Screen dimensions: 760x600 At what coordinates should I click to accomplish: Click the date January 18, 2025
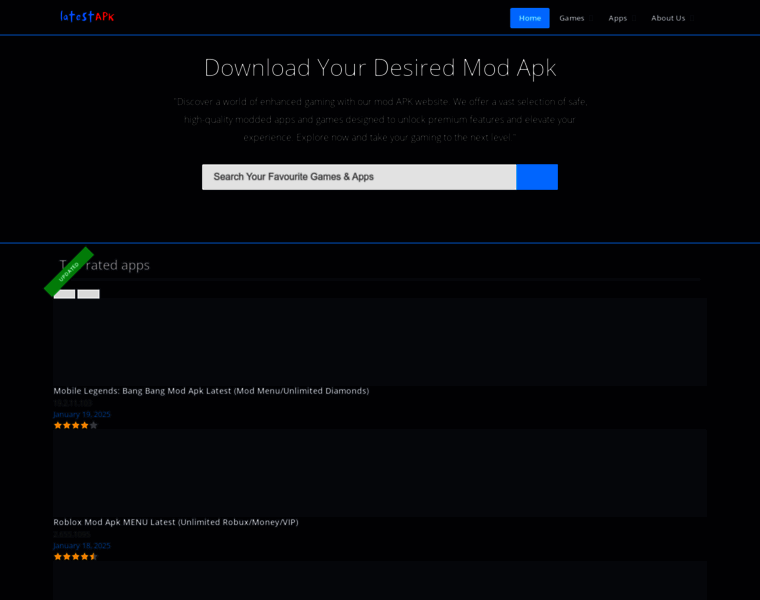(82, 545)
